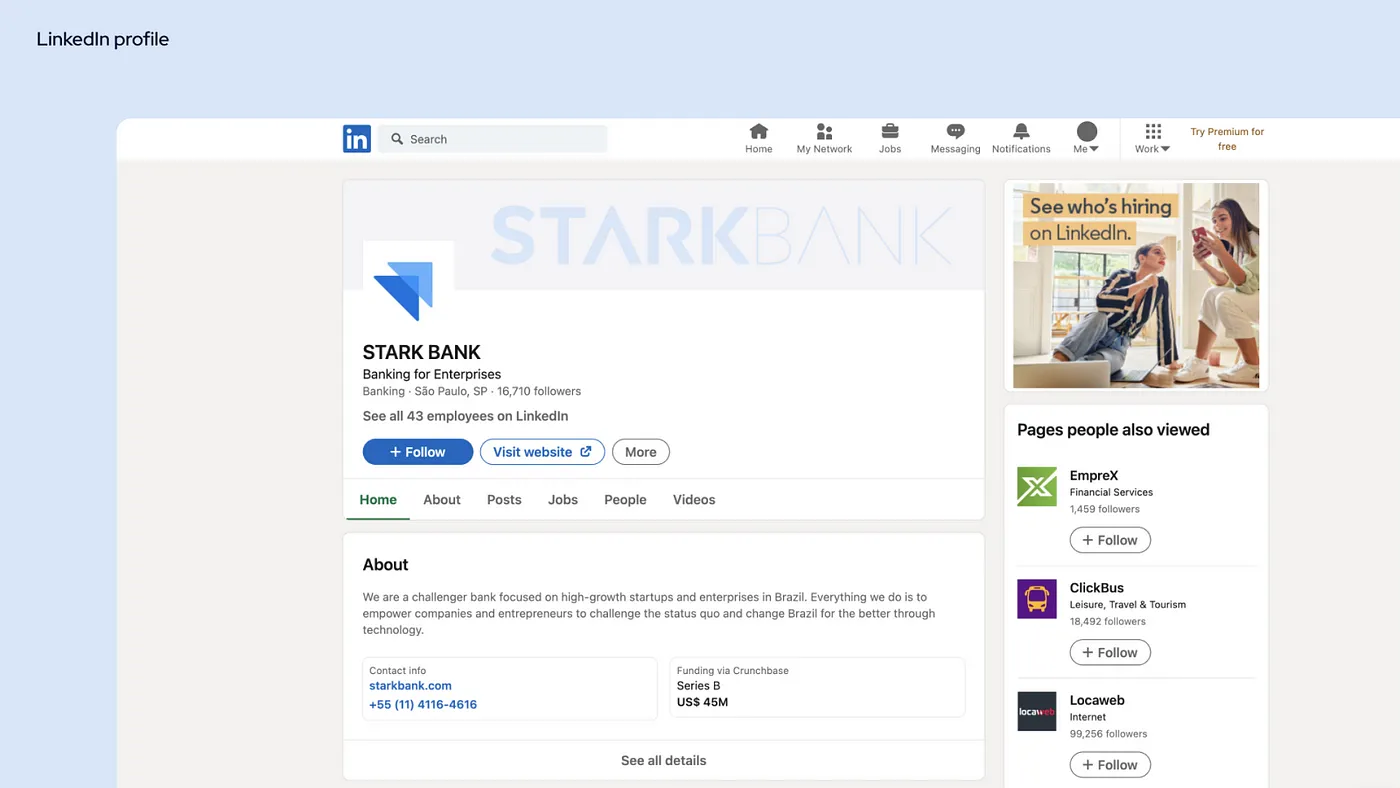Click the LinkedIn logo icon

(356, 139)
